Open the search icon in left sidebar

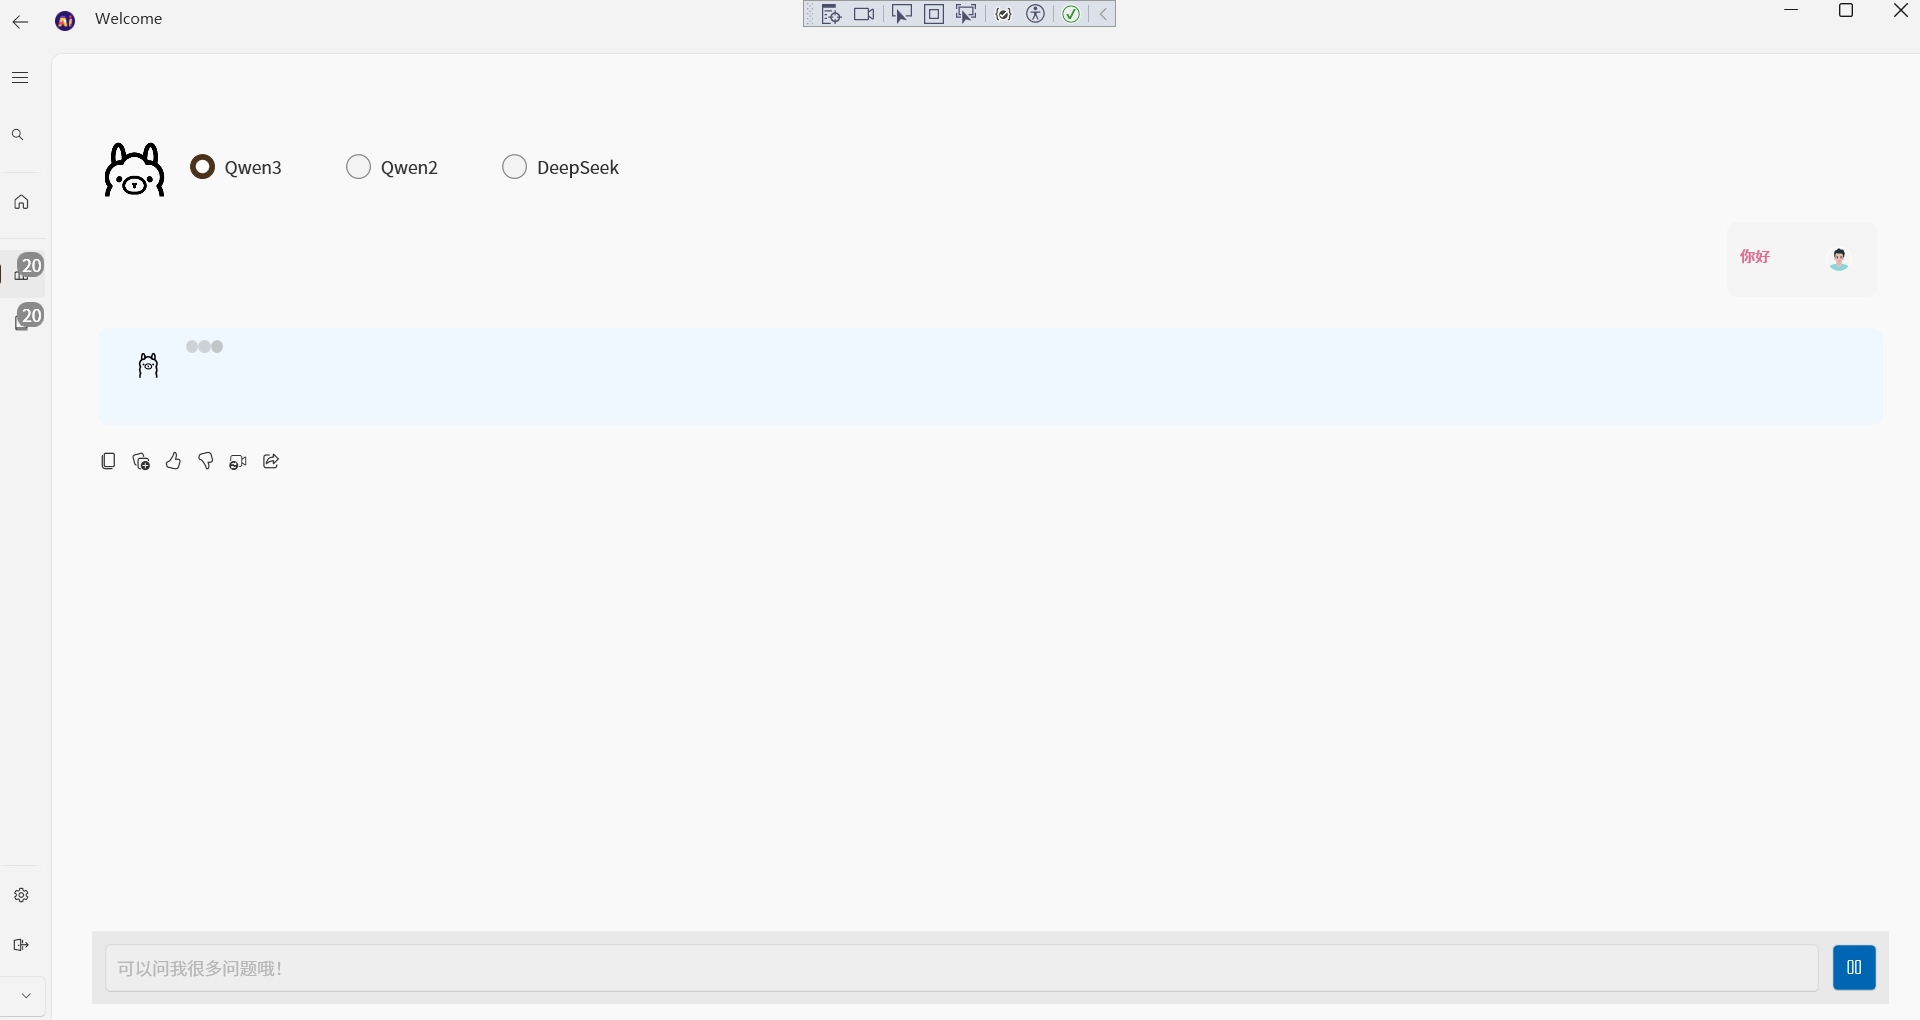coord(18,135)
